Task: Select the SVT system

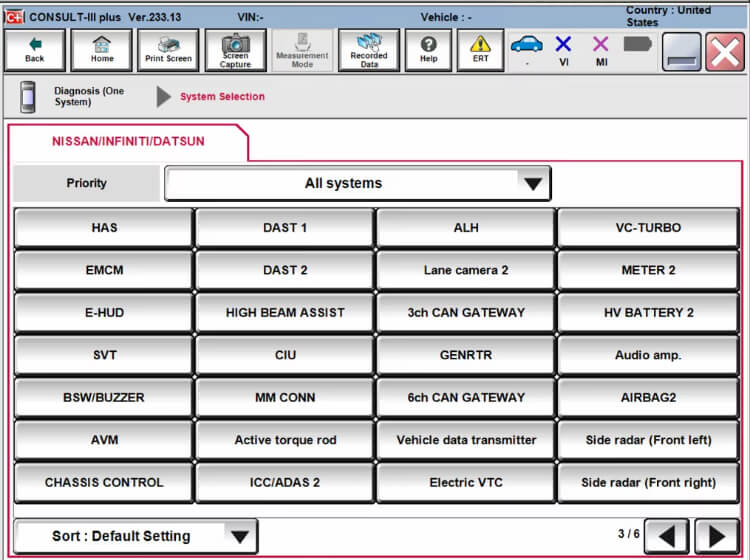Action: pos(104,355)
